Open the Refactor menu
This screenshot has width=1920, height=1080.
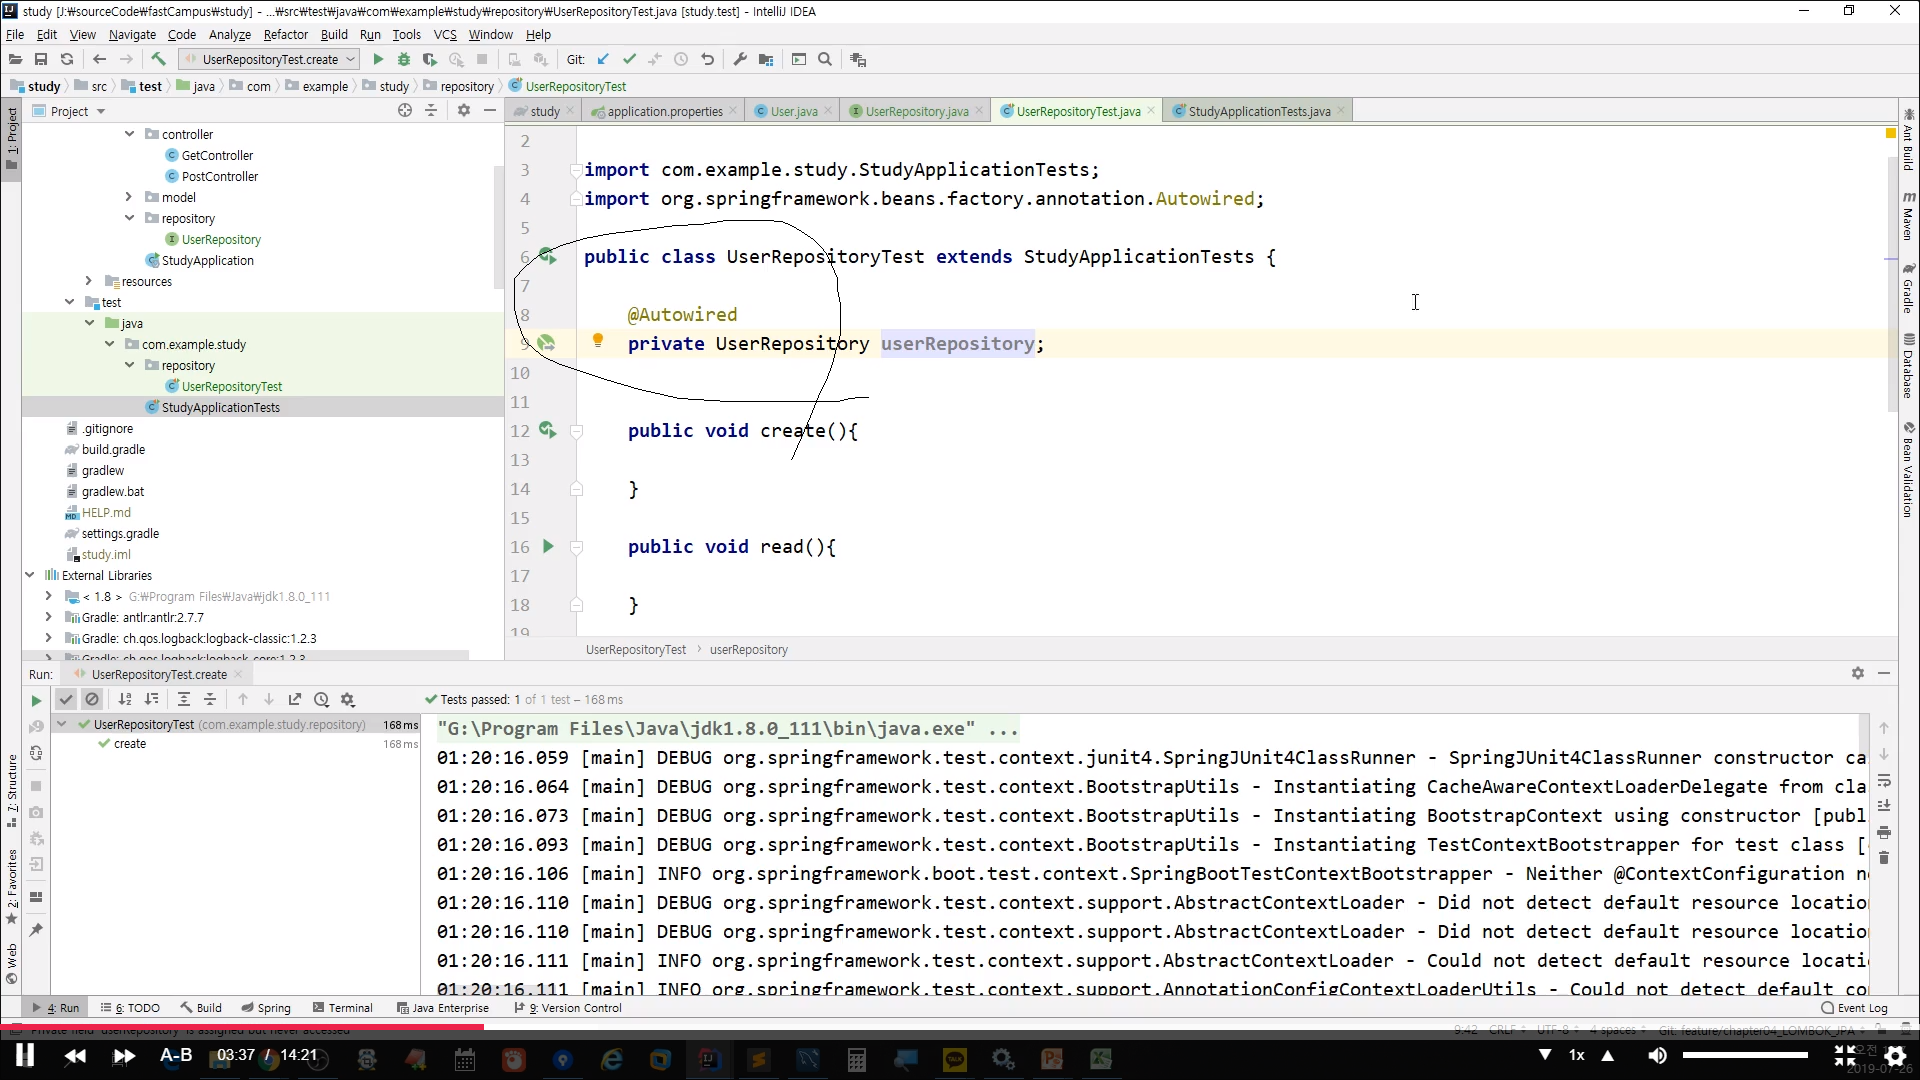[285, 34]
